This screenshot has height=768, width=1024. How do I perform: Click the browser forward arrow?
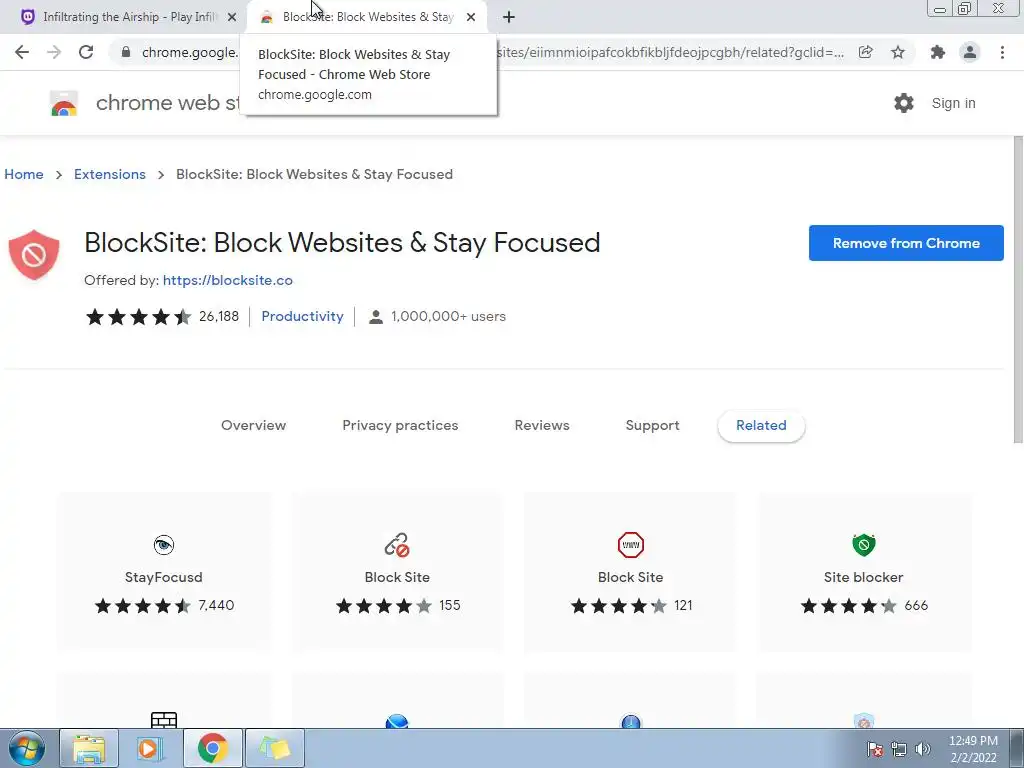[x=54, y=52]
